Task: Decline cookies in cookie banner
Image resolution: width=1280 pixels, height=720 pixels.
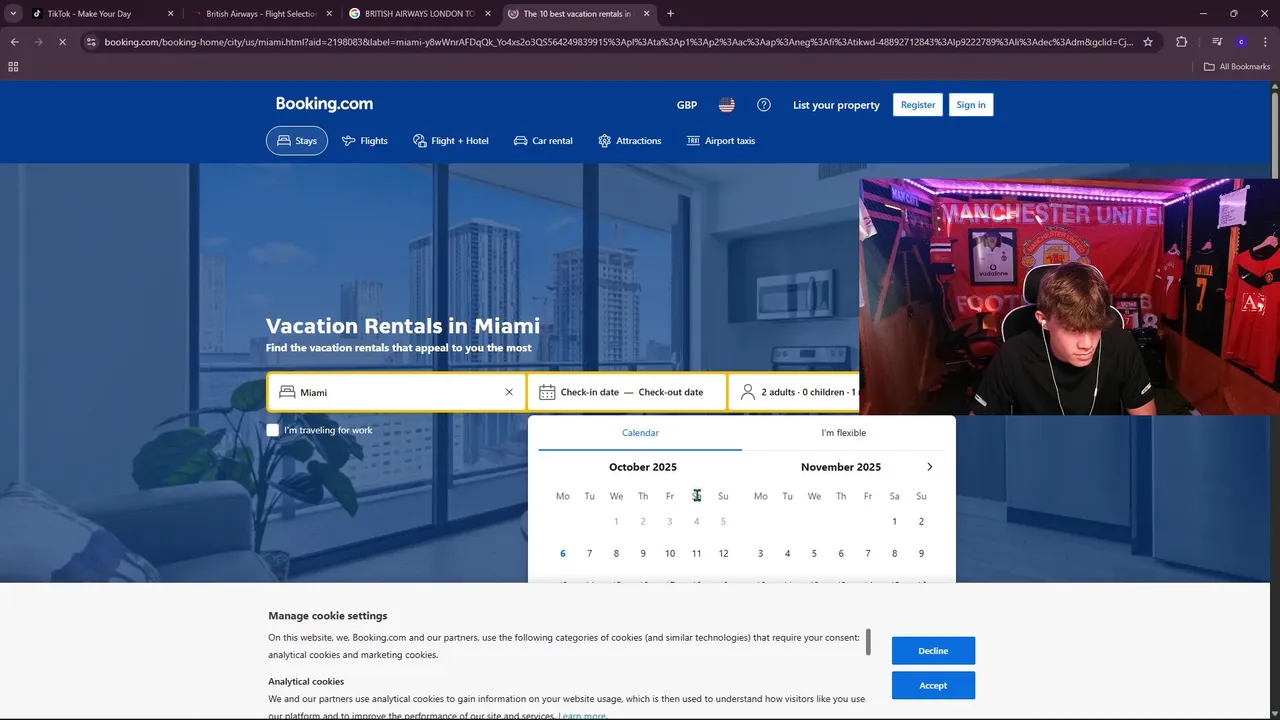Action: [x=933, y=651]
